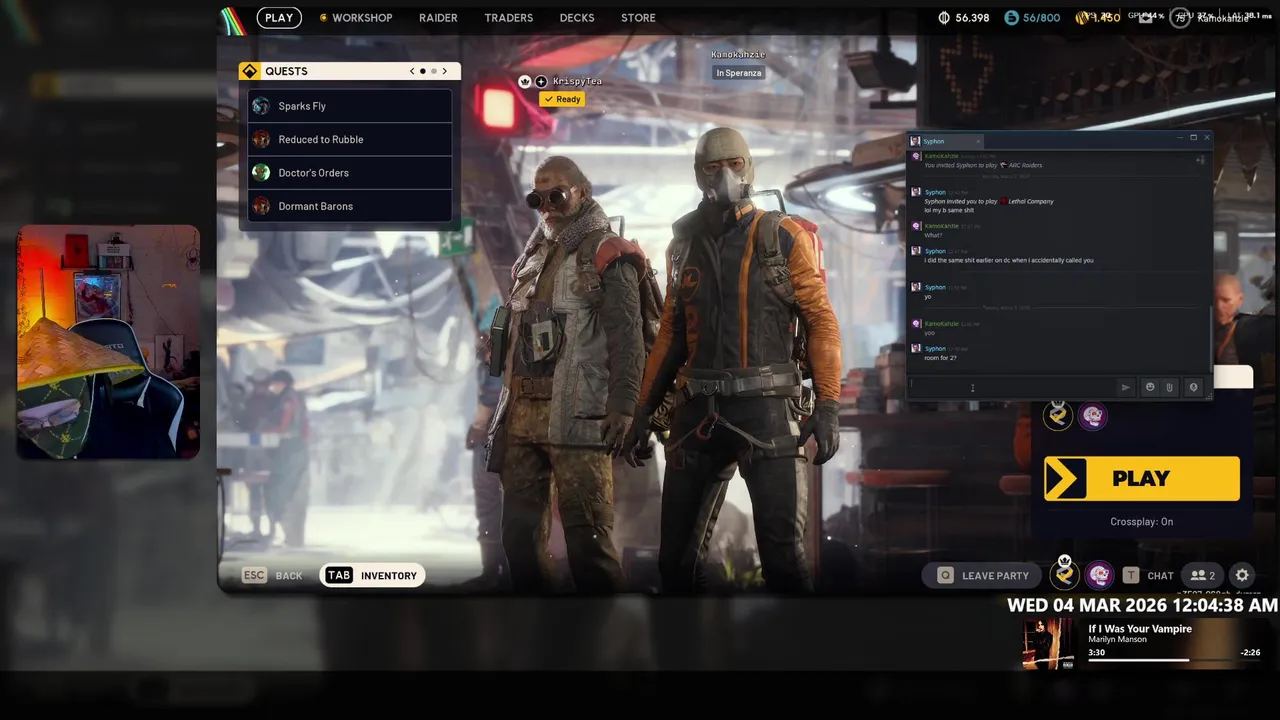Click the game logo in top-left corner
1280x720 pixels.
(233, 19)
